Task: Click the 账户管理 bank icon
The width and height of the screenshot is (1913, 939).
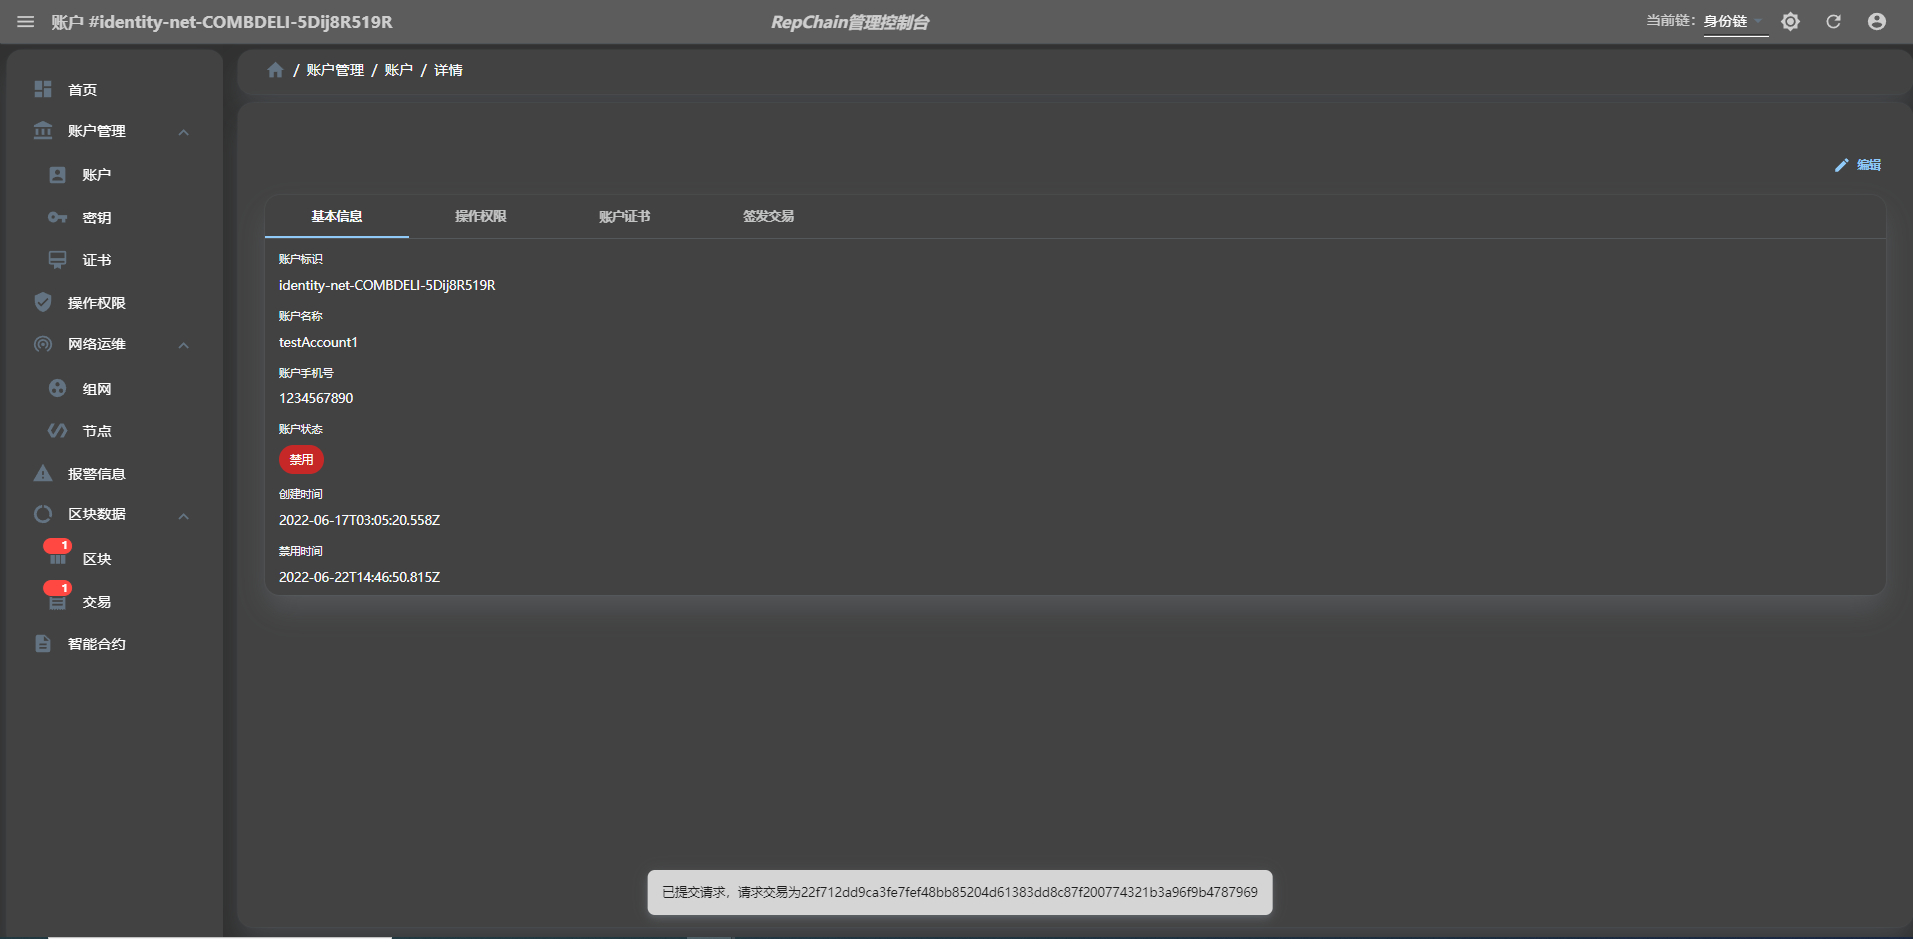Action: (43, 131)
